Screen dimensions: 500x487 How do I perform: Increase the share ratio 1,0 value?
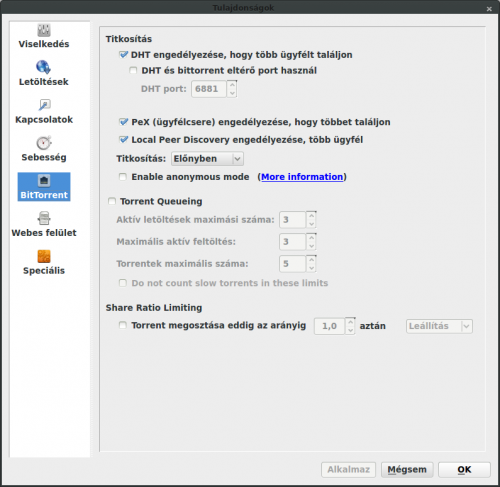pos(350,322)
